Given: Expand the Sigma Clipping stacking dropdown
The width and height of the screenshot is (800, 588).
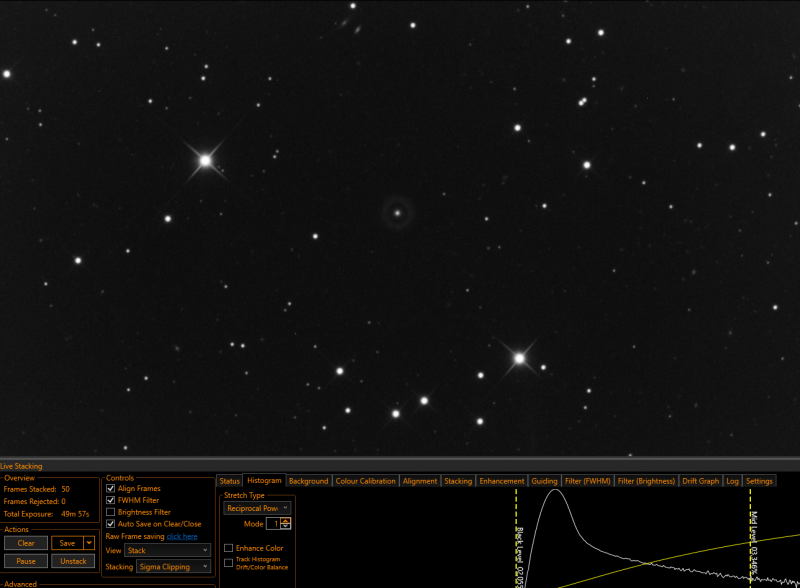Looking at the screenshot, I should tap(173, 567).
